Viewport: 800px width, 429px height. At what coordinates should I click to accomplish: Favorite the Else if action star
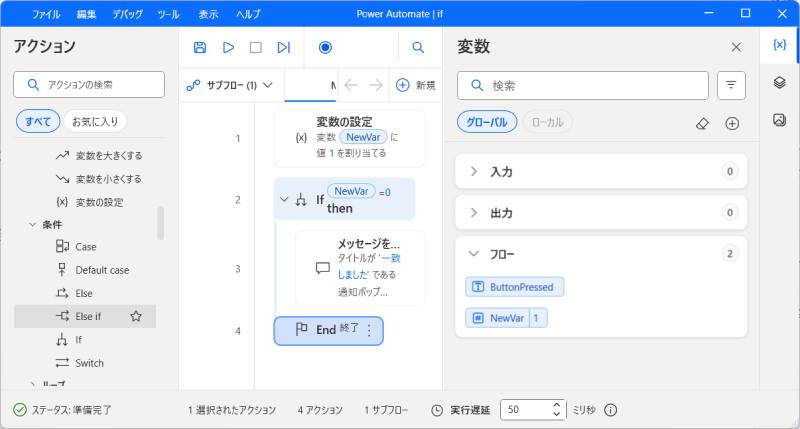(136, 316)
